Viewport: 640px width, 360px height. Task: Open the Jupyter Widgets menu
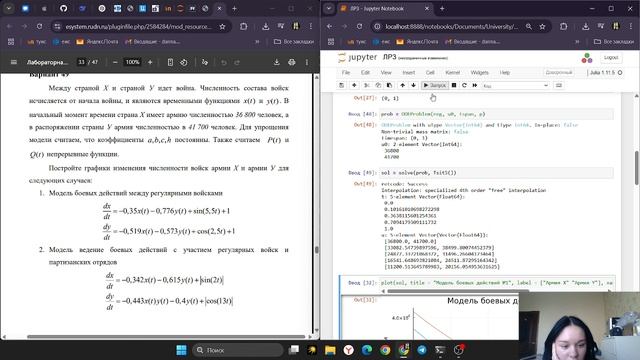pyautogui.click(x=479, y=73)
